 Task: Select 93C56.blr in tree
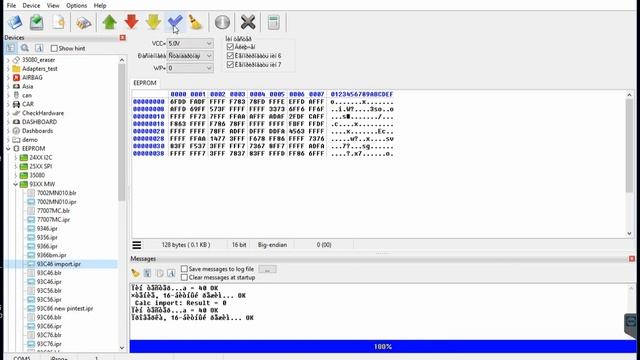(x=49, y=291)
